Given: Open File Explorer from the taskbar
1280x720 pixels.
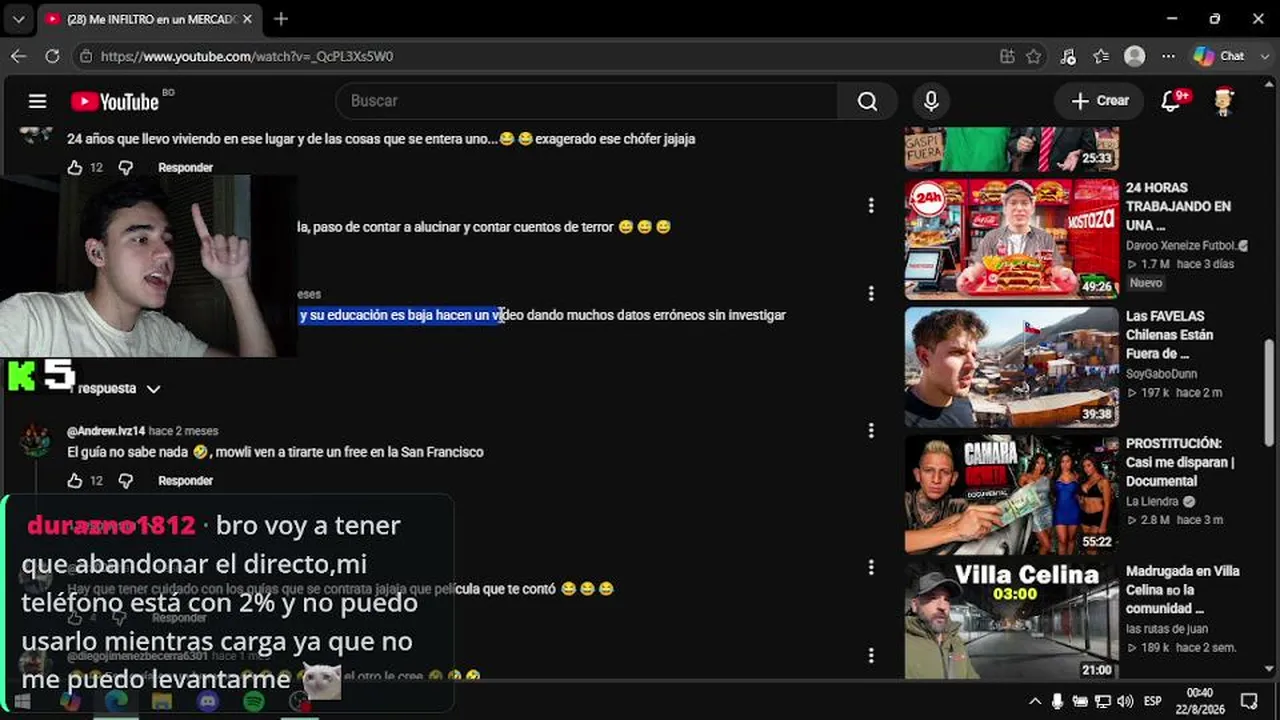Looking at the screenshot, I should 161,702.
